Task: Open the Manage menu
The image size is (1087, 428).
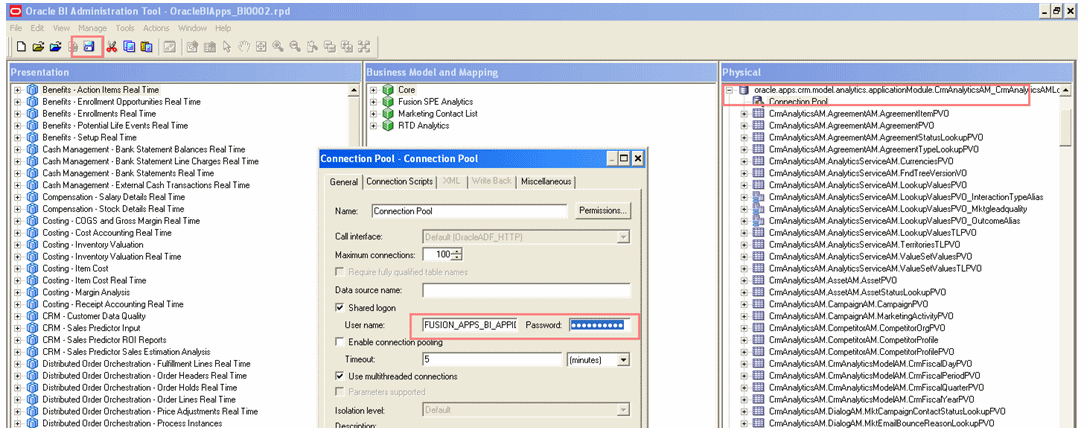Action: click(92, 28)
